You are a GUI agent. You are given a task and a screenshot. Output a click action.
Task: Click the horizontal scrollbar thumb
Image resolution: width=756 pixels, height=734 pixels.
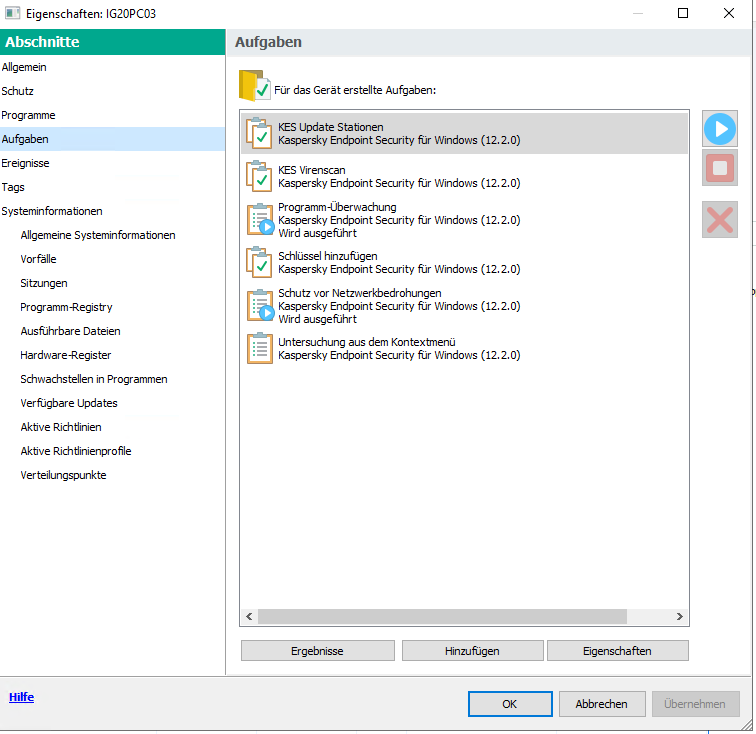442,616
